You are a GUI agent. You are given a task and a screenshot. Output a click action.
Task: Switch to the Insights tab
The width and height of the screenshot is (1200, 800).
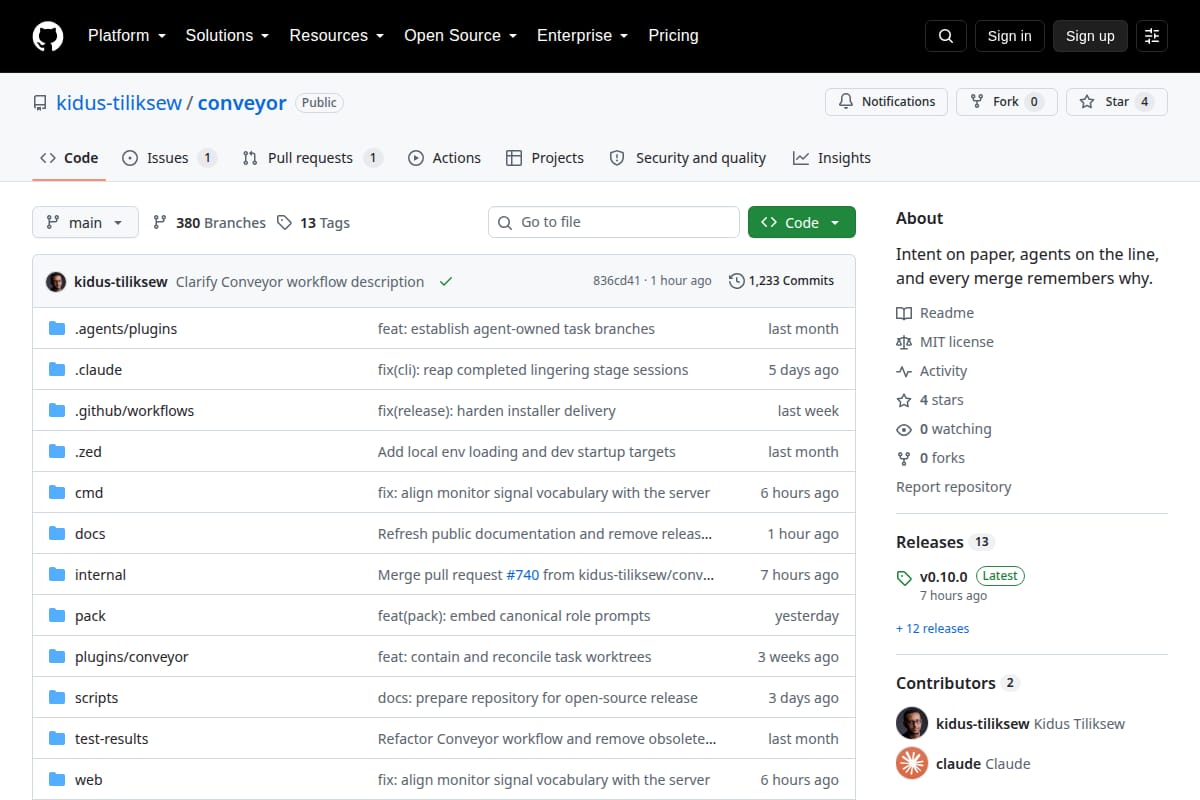tap(832, 158)
